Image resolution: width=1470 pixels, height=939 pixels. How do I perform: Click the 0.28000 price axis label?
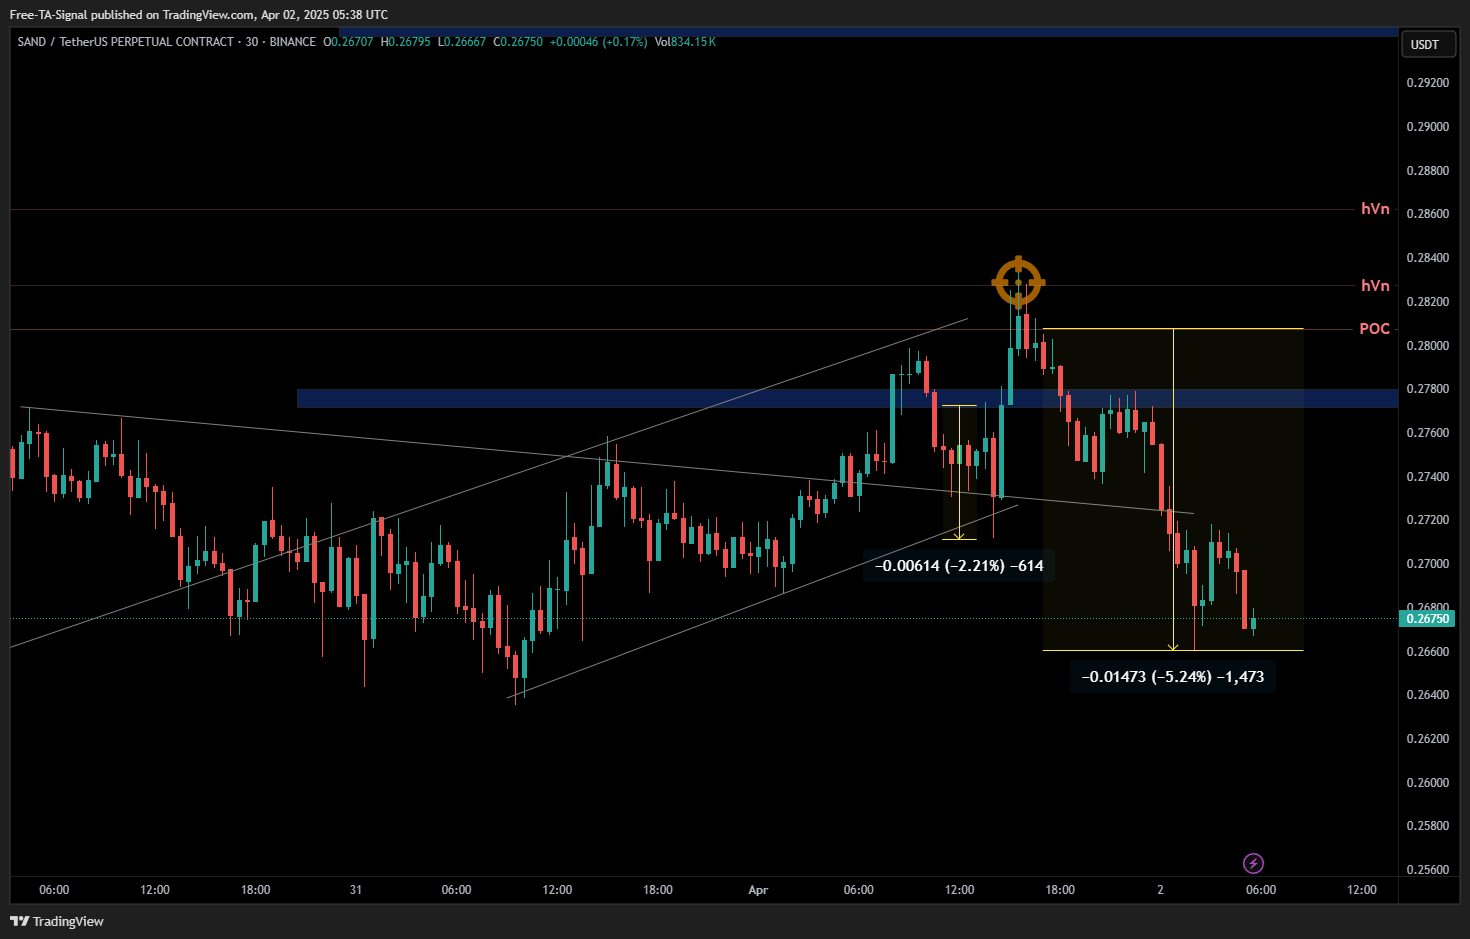[1428, 346]
